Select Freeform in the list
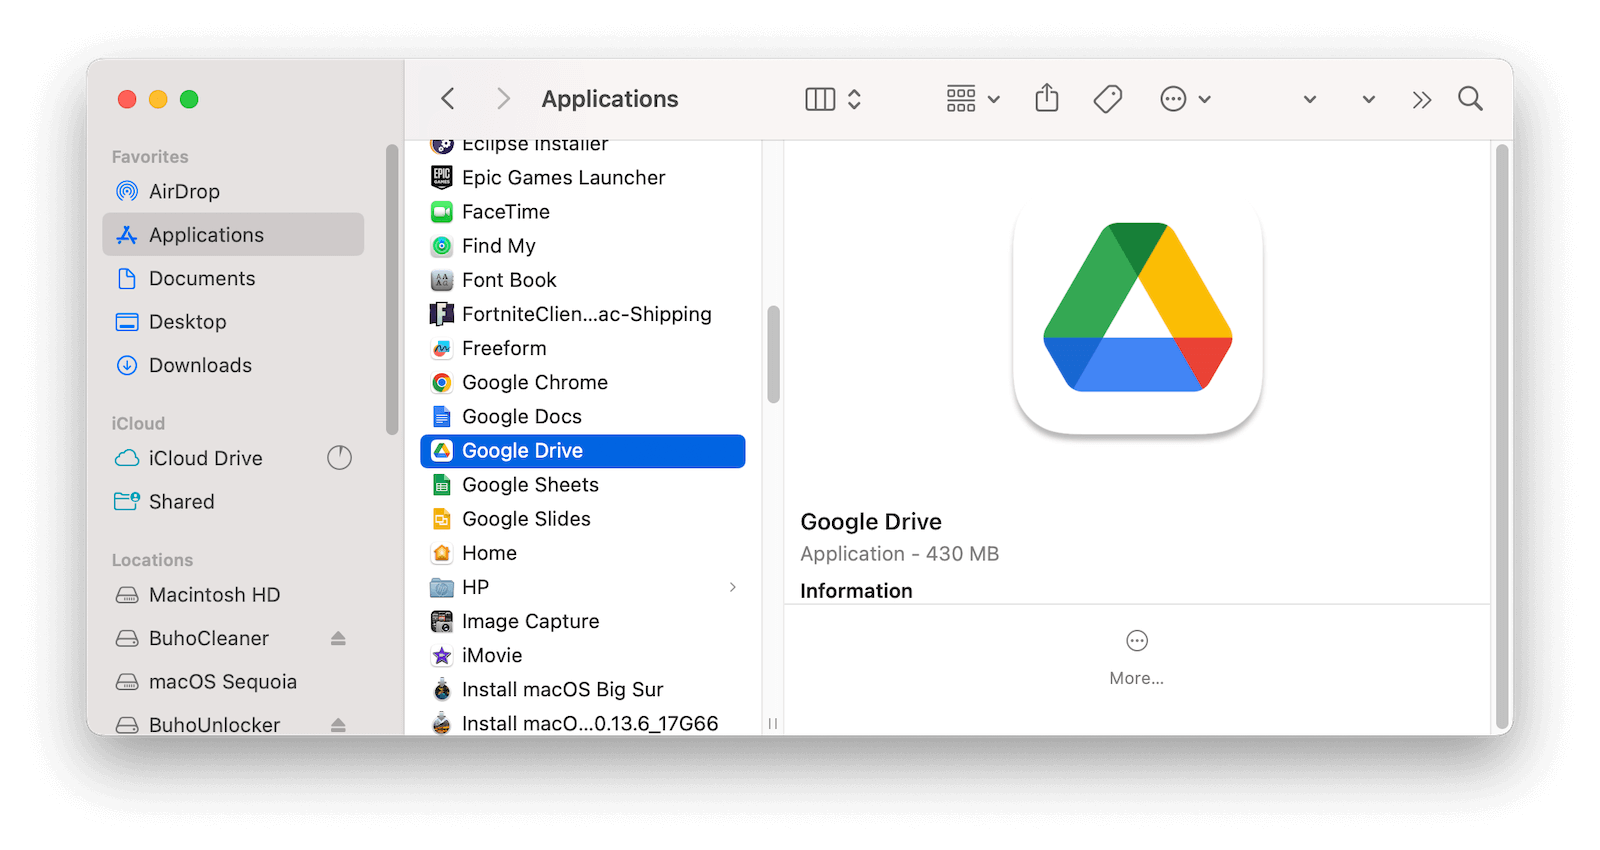The image size is (1600, 850). (583, 348)
